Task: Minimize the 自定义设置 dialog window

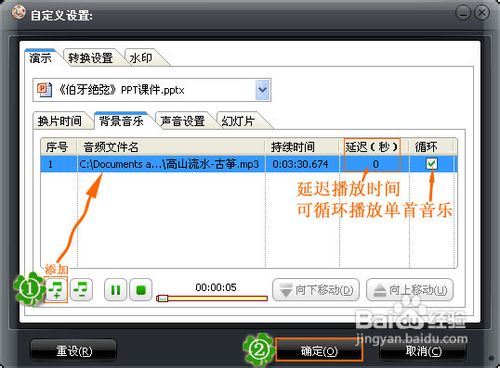Action: [463, 13]
